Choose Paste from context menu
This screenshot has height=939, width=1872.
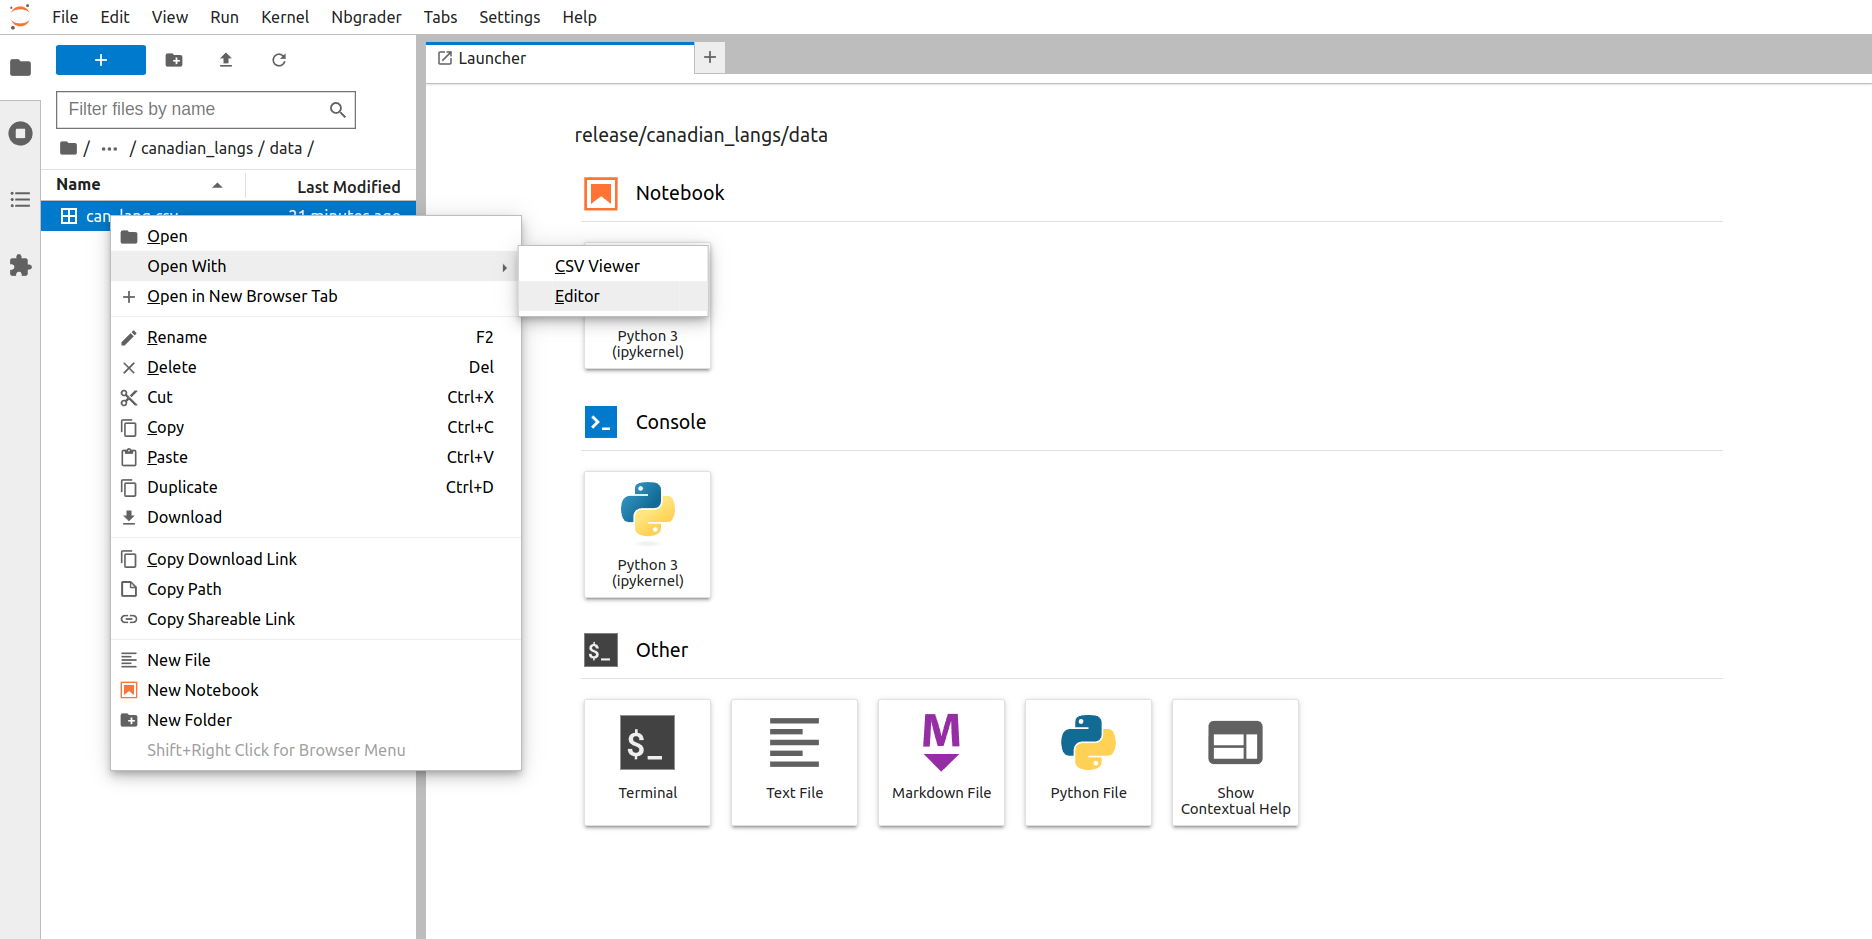click(316, 457)
